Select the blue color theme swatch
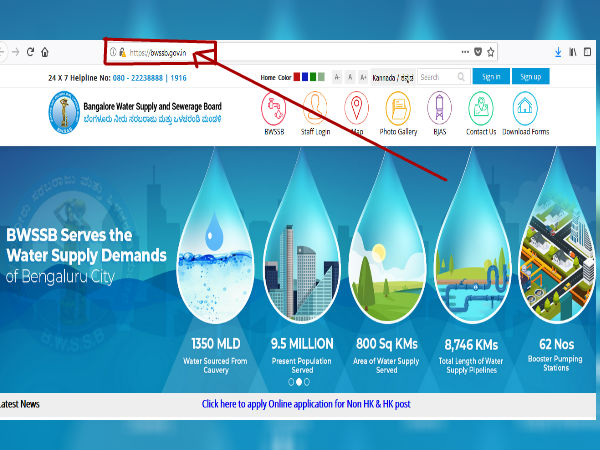 click(x=305, y=77)
